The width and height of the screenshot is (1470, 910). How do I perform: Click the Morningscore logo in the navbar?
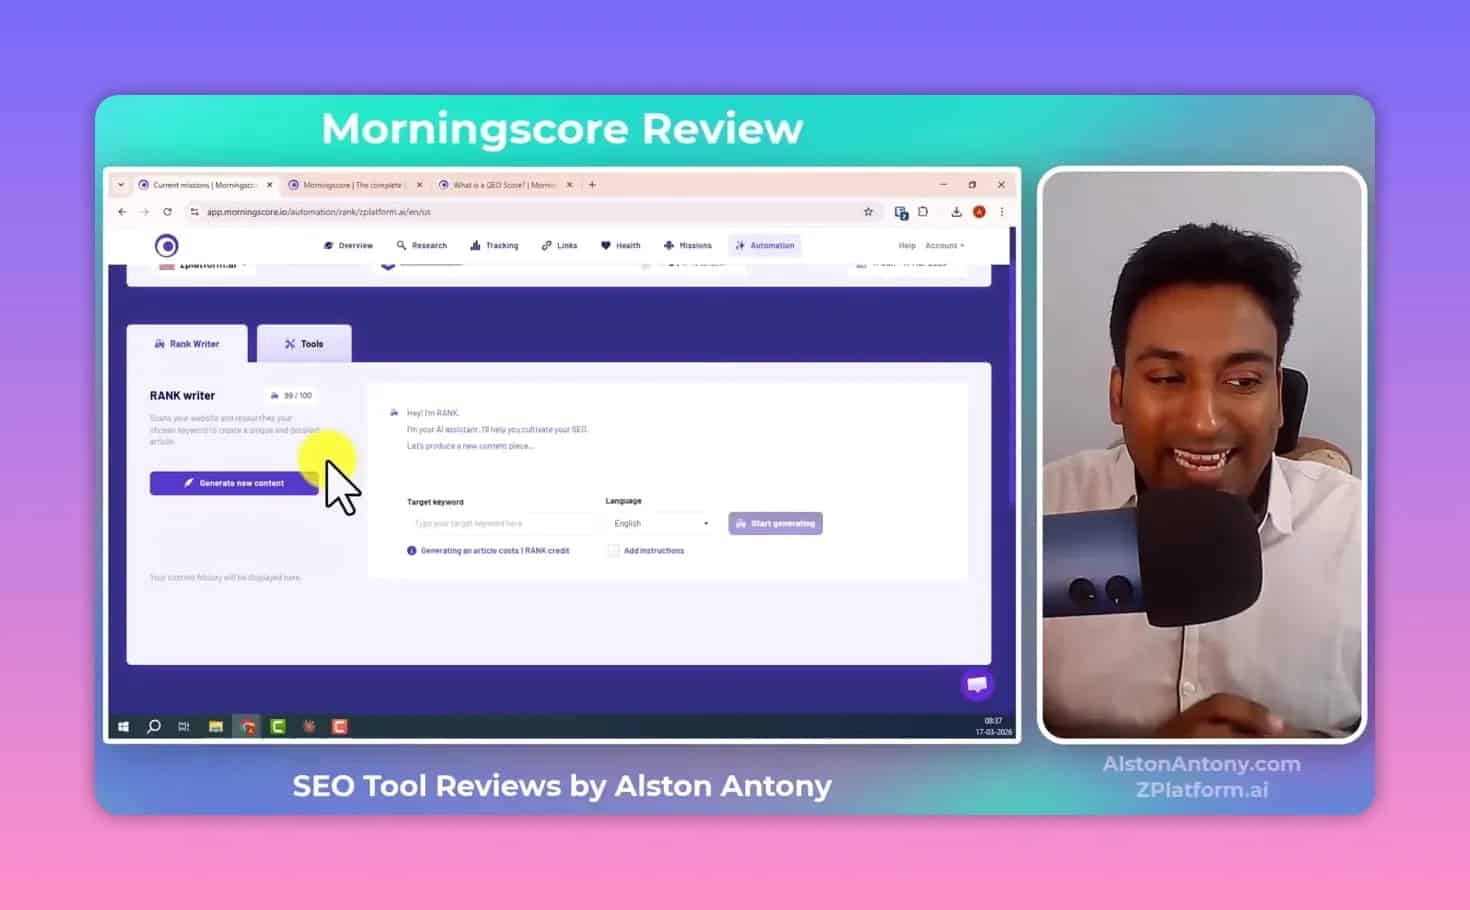pos(166,245)
